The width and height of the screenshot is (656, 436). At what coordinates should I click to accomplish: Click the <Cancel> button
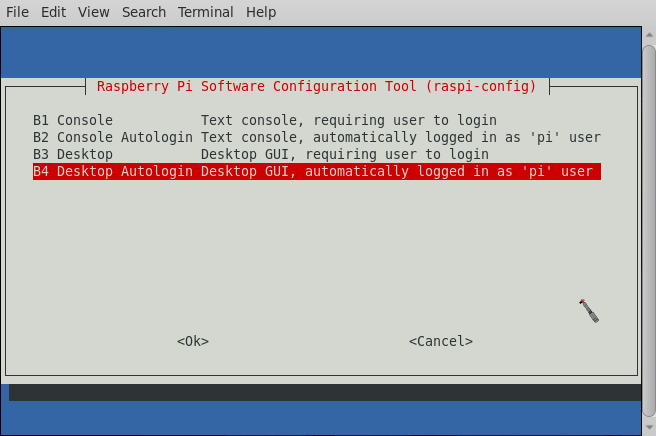[x=441, y=341]
